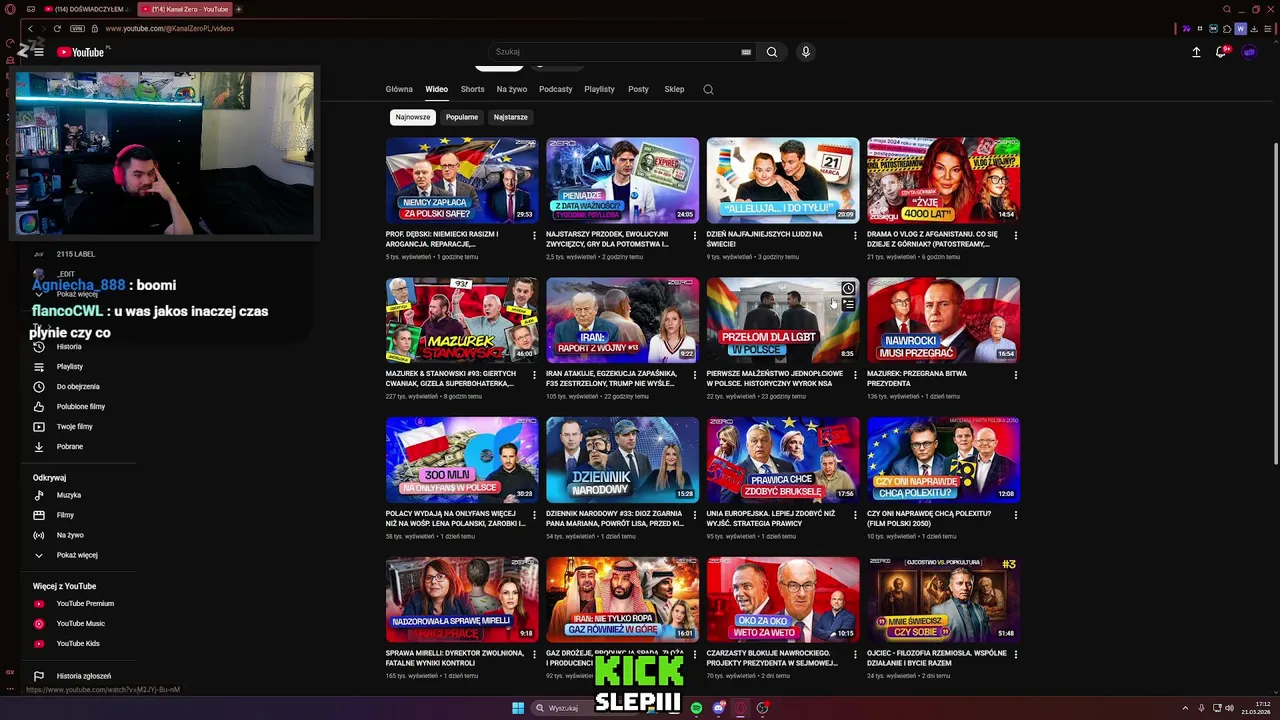The height and width of the screenshot is (720, 1280).
Task: Open the Windows Start button
Action: pos(518,708)
